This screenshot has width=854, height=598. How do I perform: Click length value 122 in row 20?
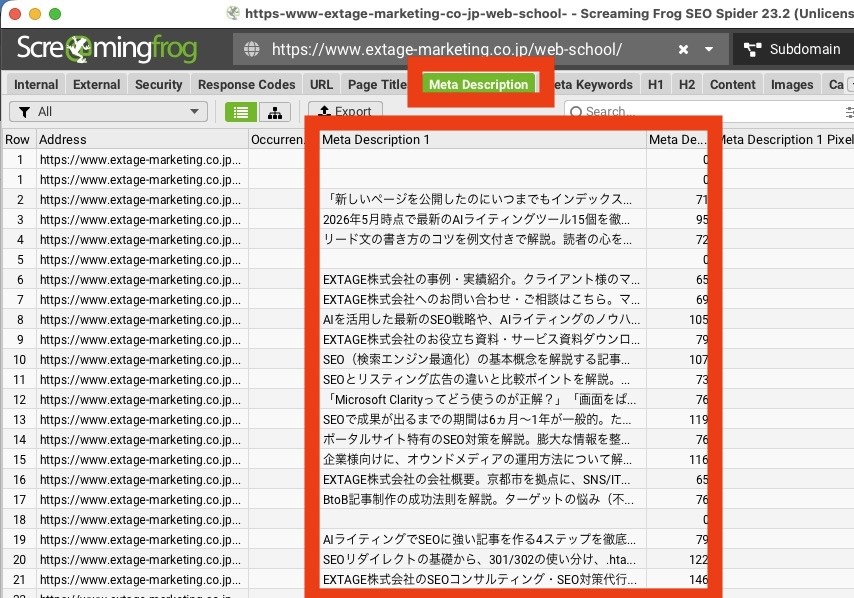click(698, 560)
